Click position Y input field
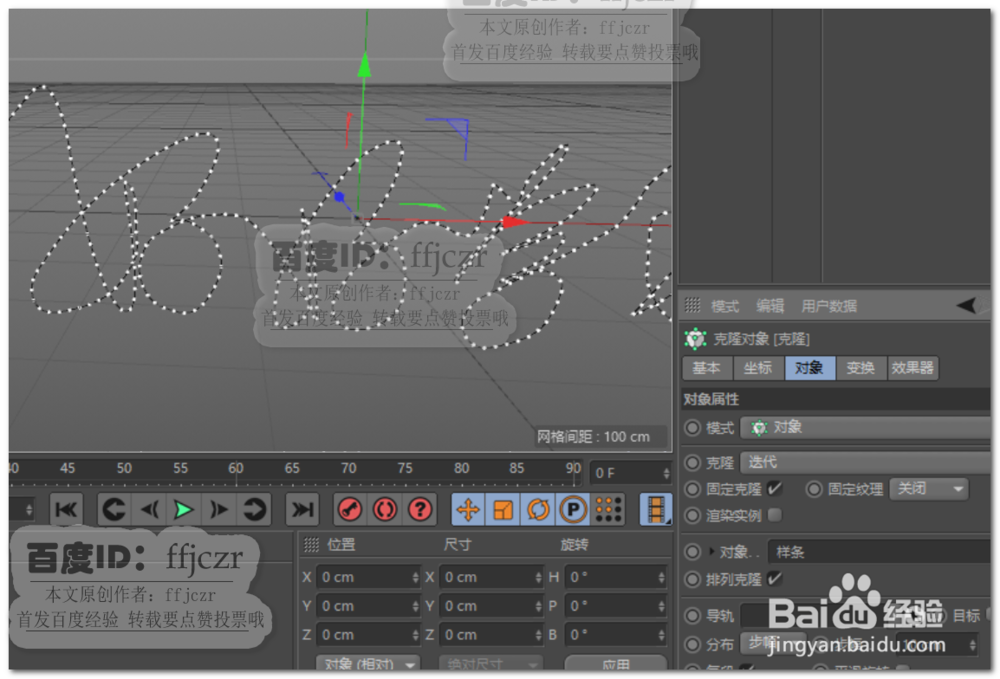The image size is (1000, 679). (368, 606)
